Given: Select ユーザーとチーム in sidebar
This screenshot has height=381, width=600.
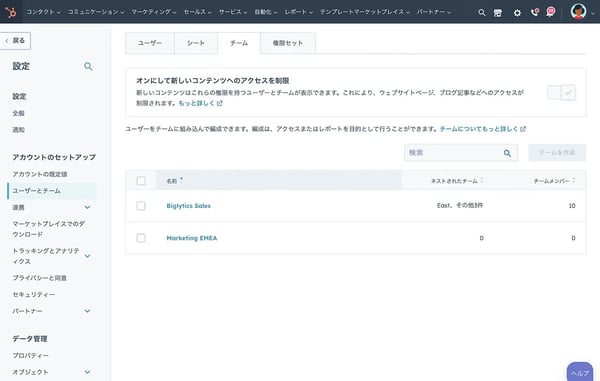Looking at the screenshot, I should tap(52, 190).
